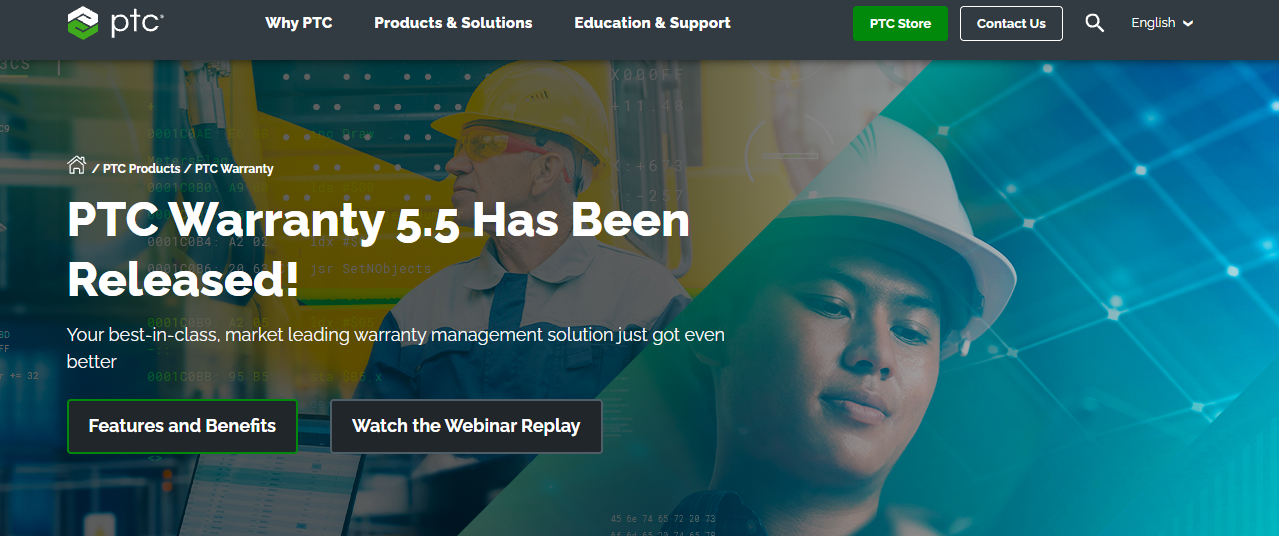Click the PTC logo

click(x=116, y=23)
